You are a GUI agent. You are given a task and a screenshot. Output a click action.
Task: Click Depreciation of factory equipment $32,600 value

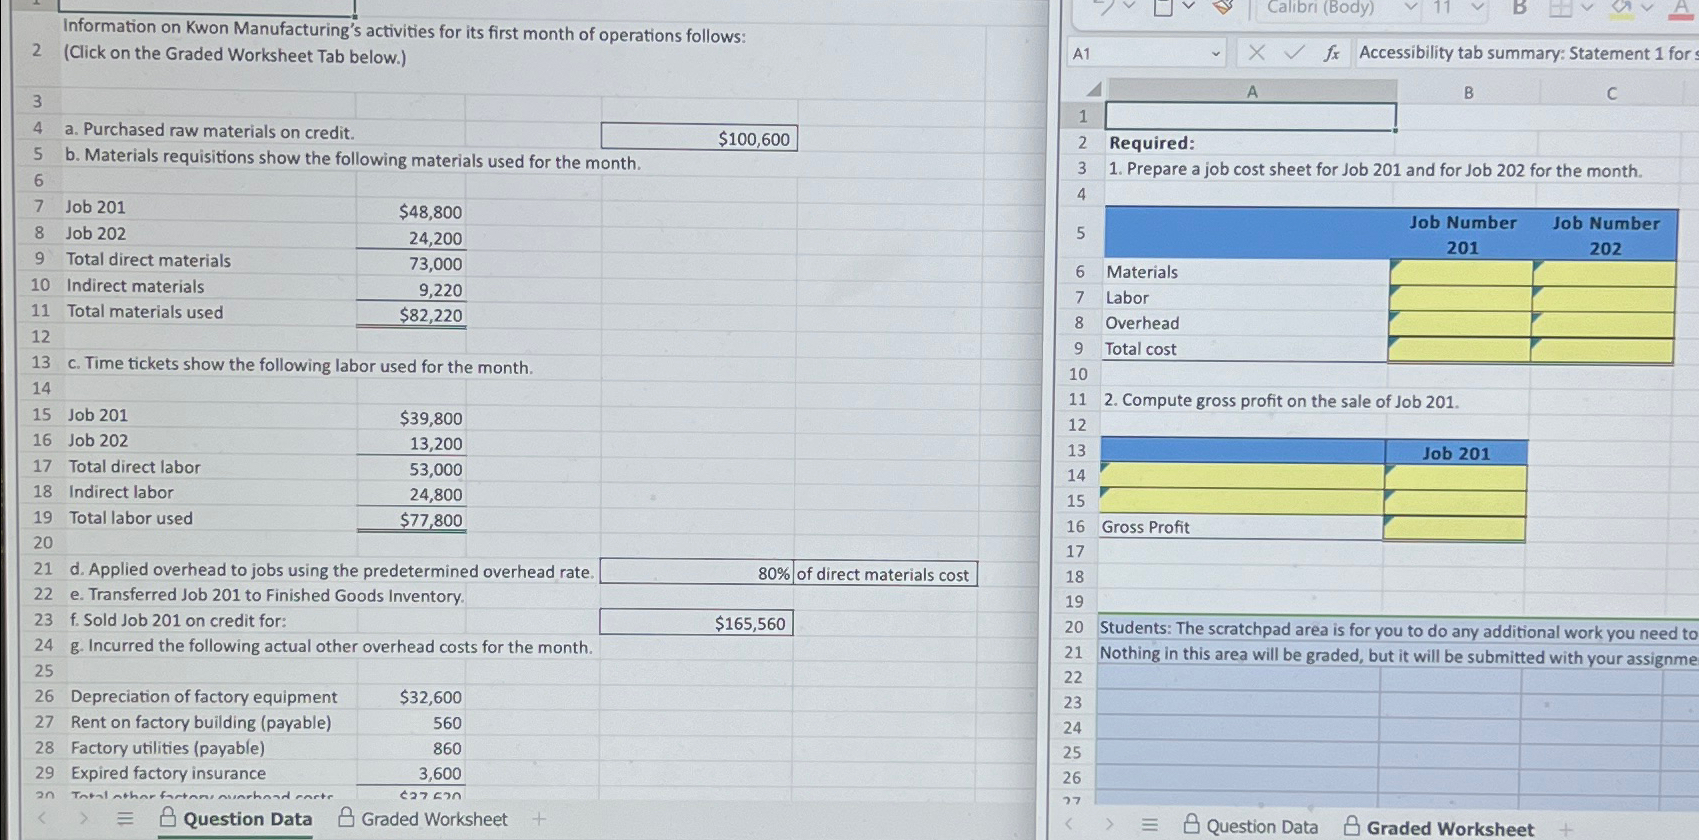(430, 697)
